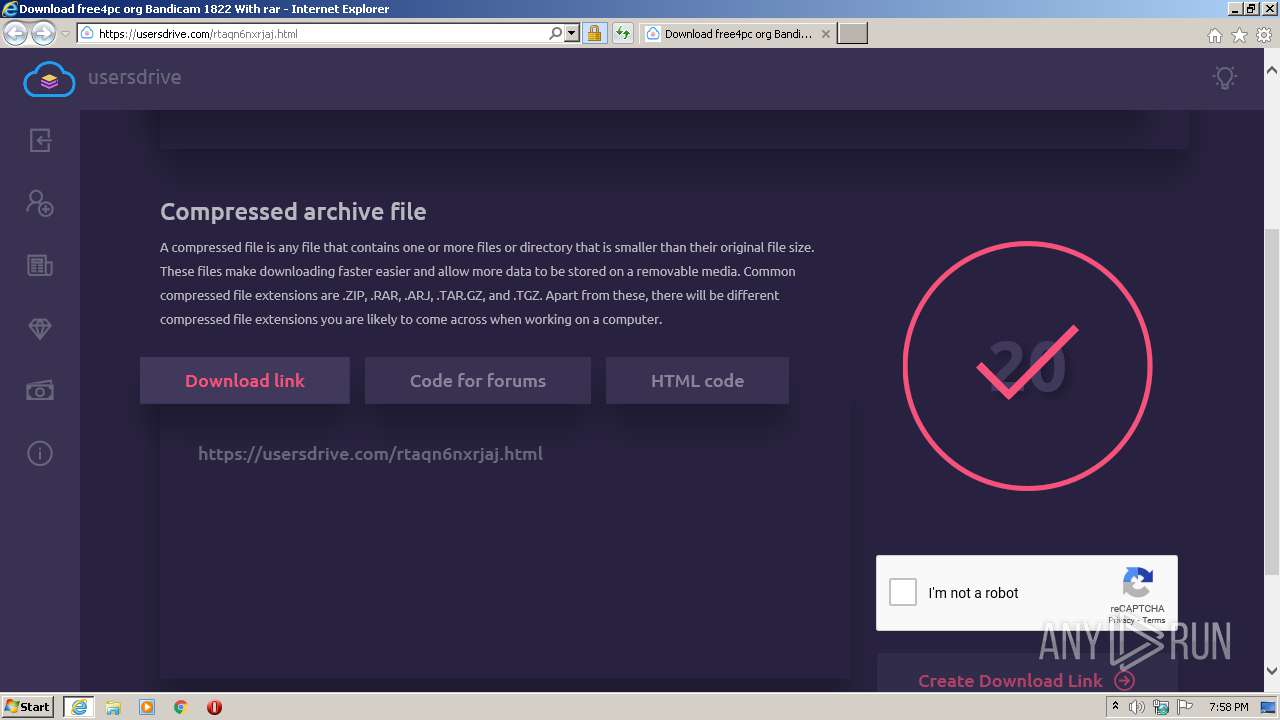Click the volume speaker tray icon

(x=1137, y=707)
